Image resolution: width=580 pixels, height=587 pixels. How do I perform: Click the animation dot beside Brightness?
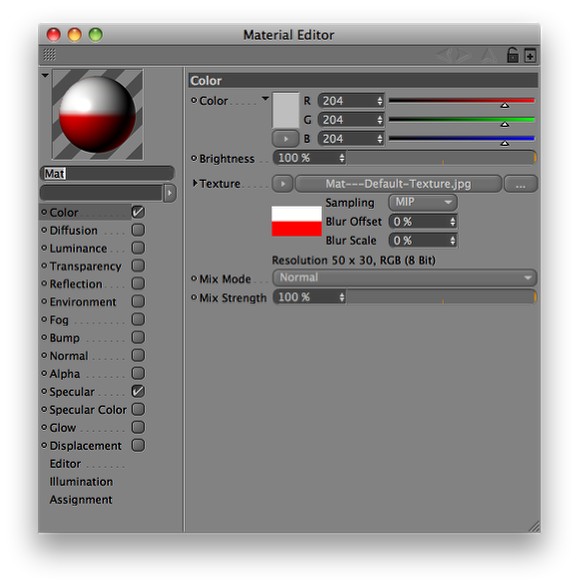click(194, 158)
